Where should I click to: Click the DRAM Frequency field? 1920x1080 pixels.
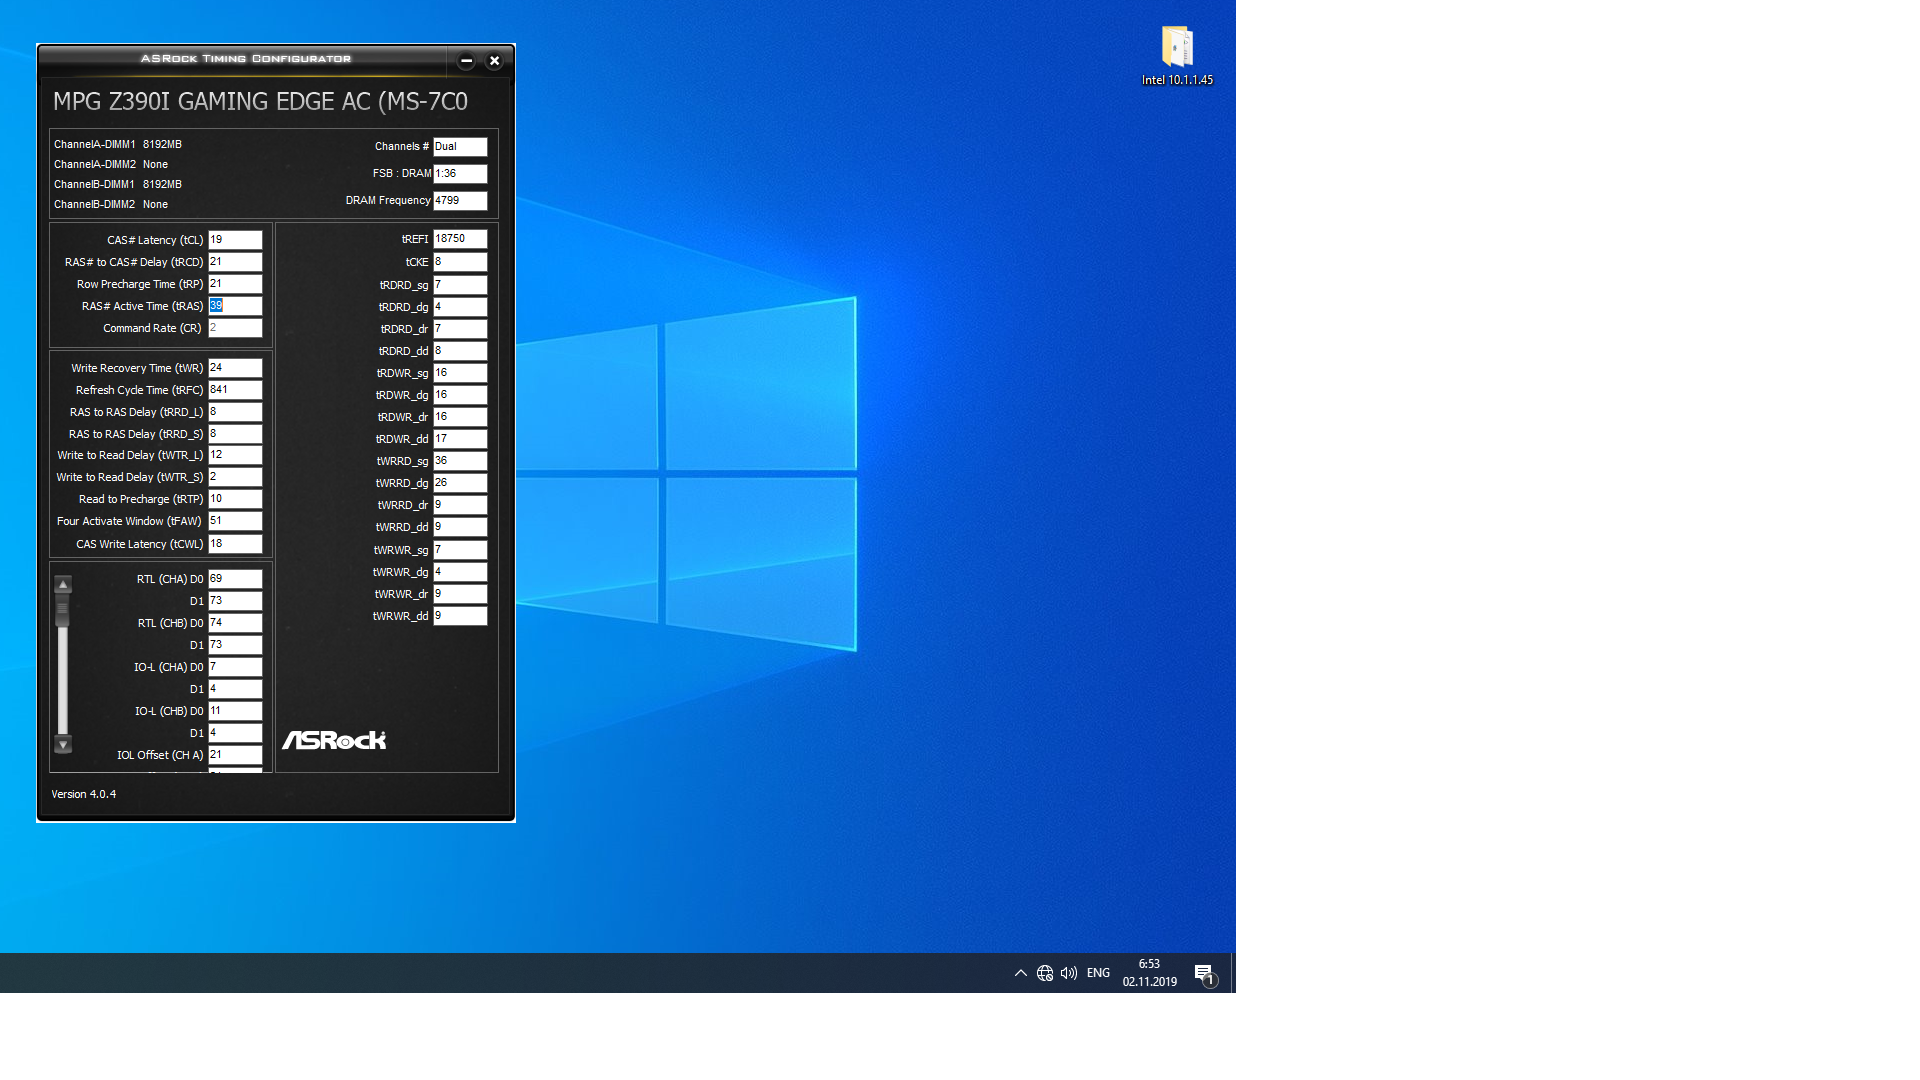460,201
